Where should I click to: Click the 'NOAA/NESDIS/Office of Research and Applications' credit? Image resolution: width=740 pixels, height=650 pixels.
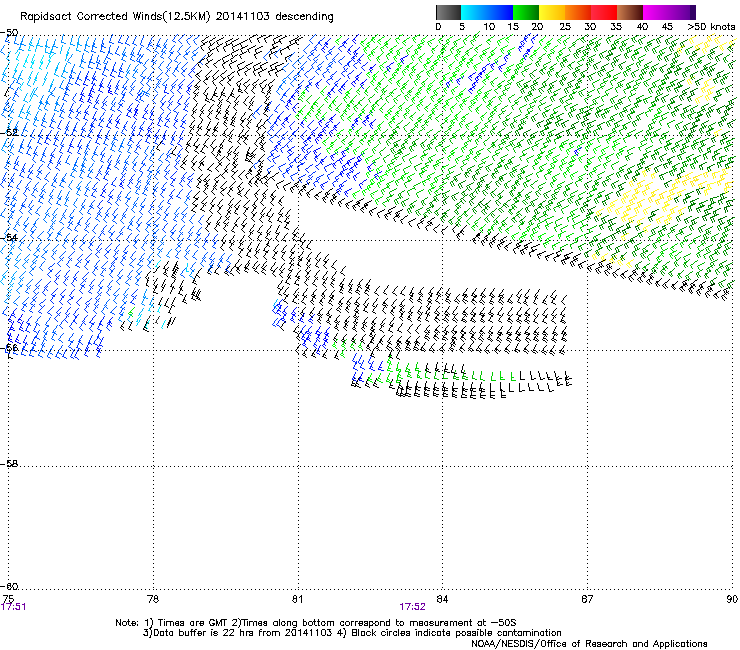(589, 643)
